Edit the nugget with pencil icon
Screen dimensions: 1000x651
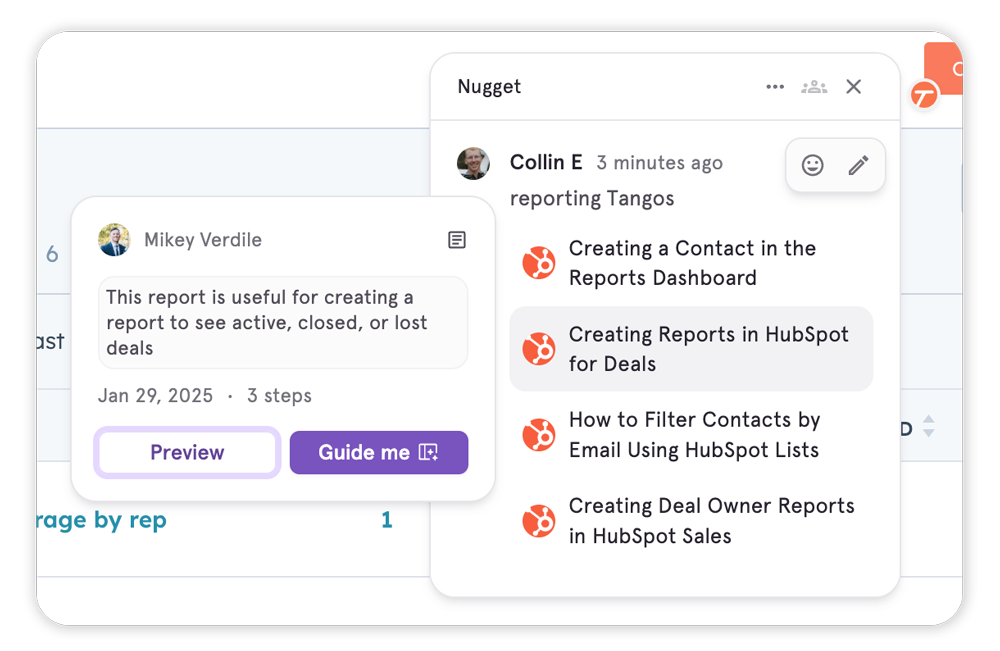(x=858, y=166)
